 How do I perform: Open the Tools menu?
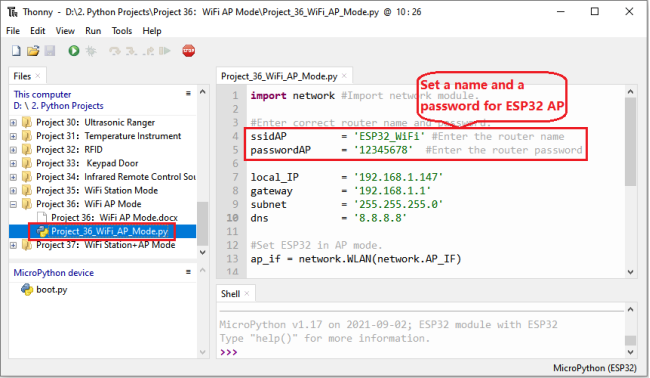[121, 31]
